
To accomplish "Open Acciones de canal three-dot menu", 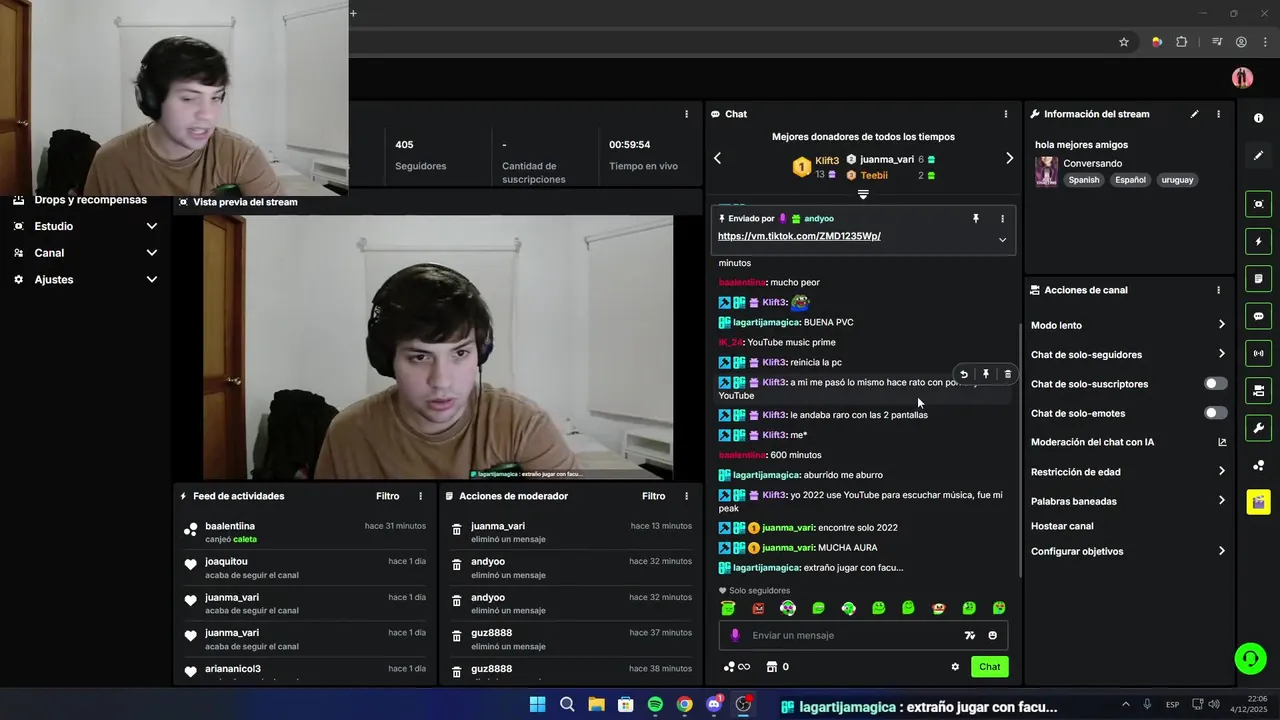I will pos(1218,290).
